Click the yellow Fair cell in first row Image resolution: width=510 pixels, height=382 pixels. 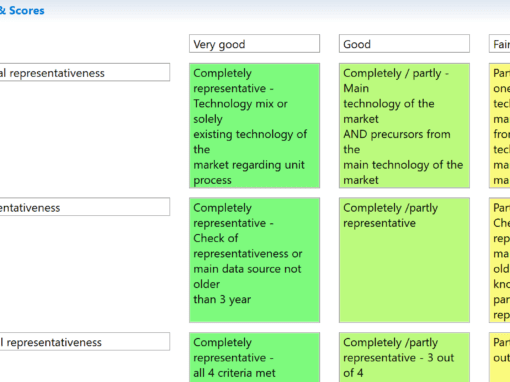(499, 126)
